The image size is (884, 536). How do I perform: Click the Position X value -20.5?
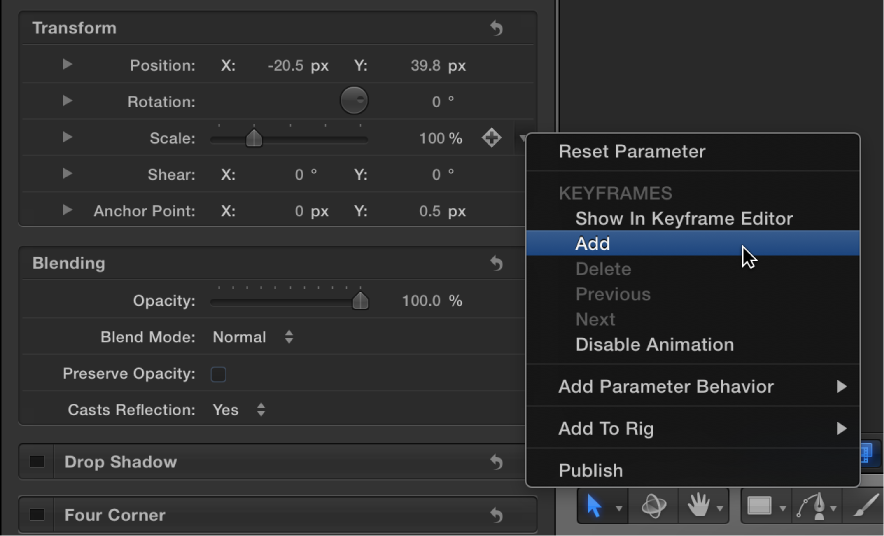[286, 66]
